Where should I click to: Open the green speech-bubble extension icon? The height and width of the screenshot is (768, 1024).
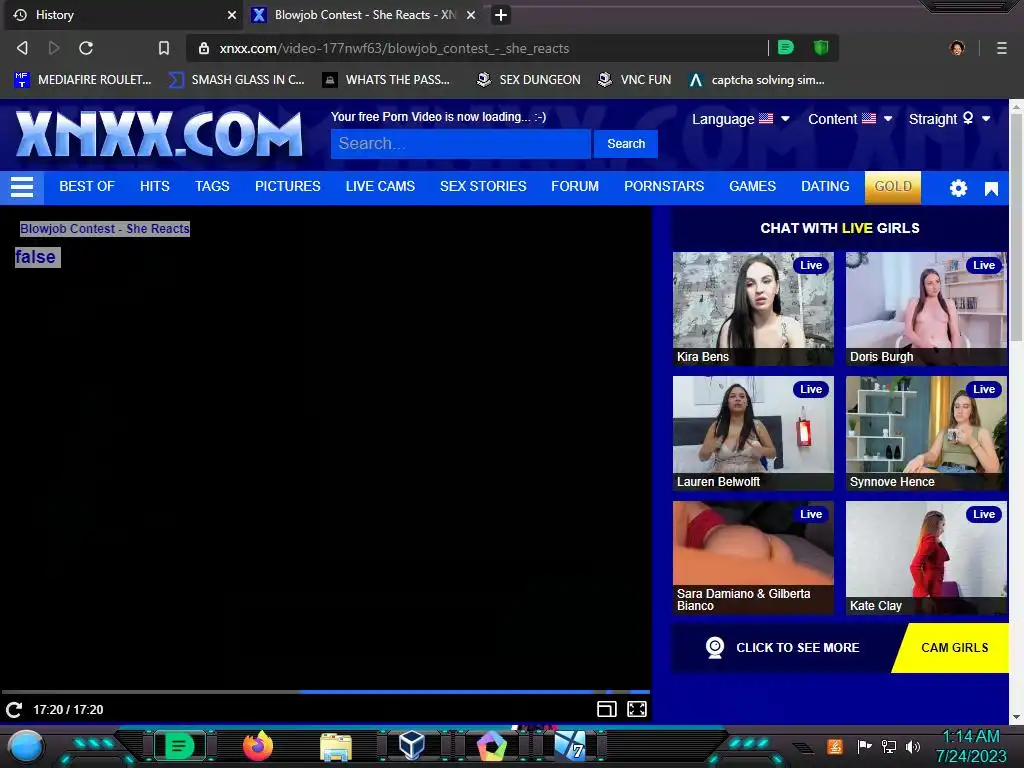click(786, 47)
